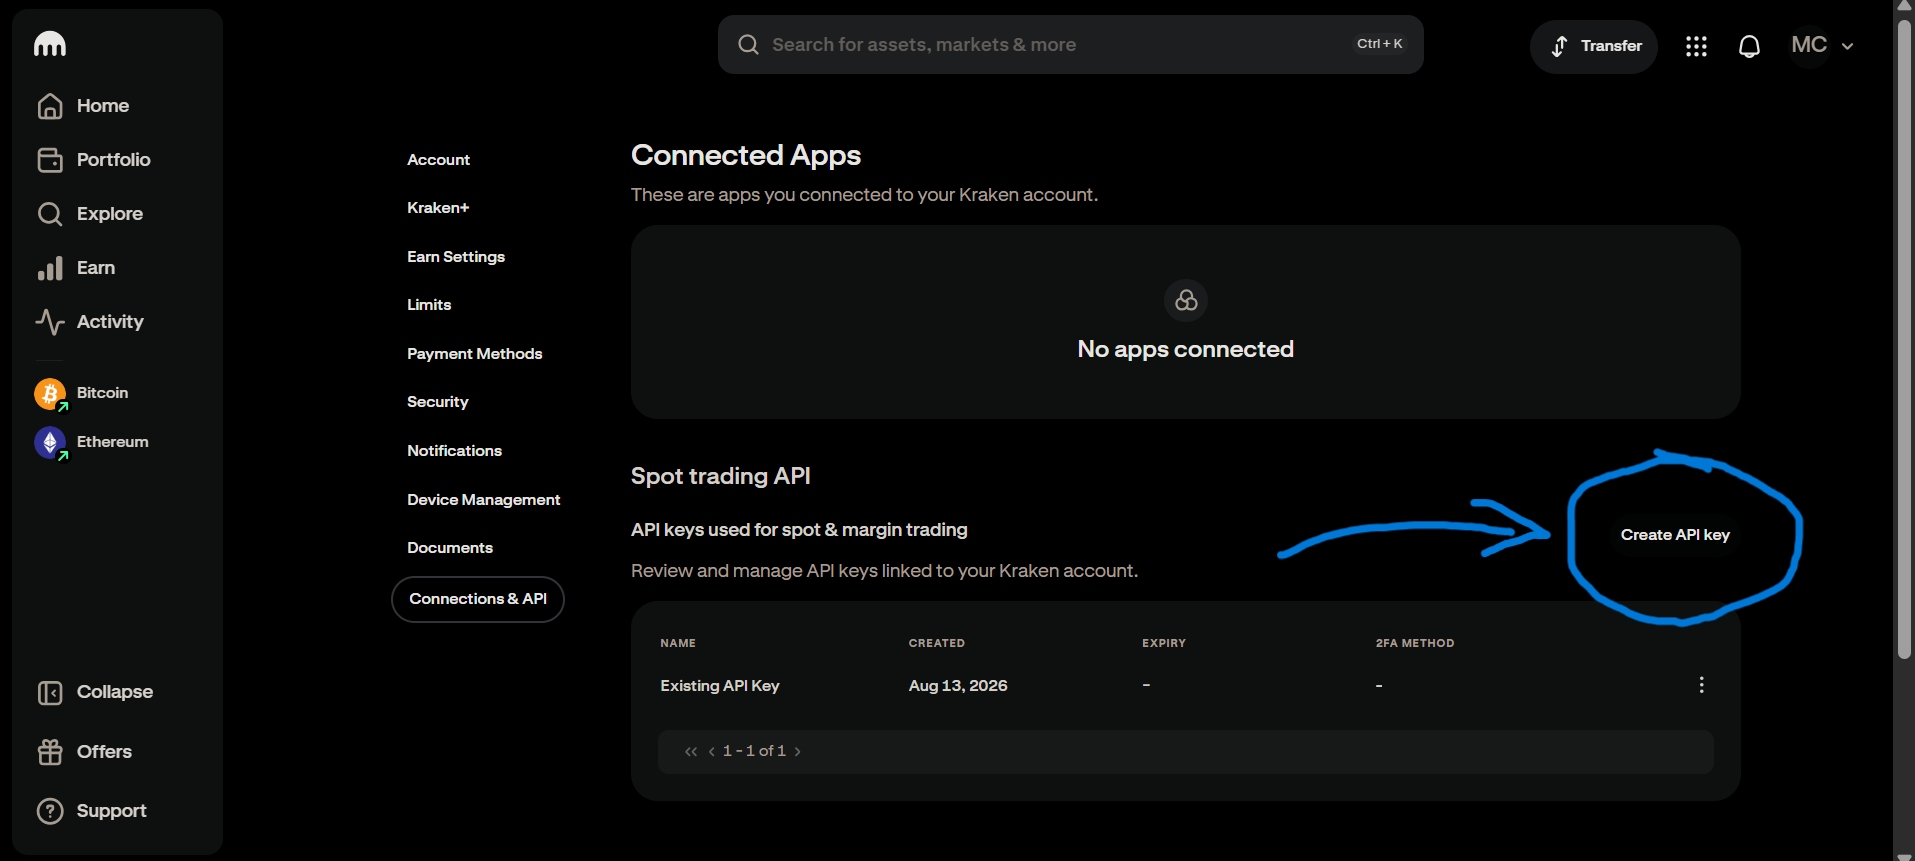Image resolution: width=1915 pixels, height=861 pixels.
Task: Go to next page of API keys
Action: click(797, 751)
